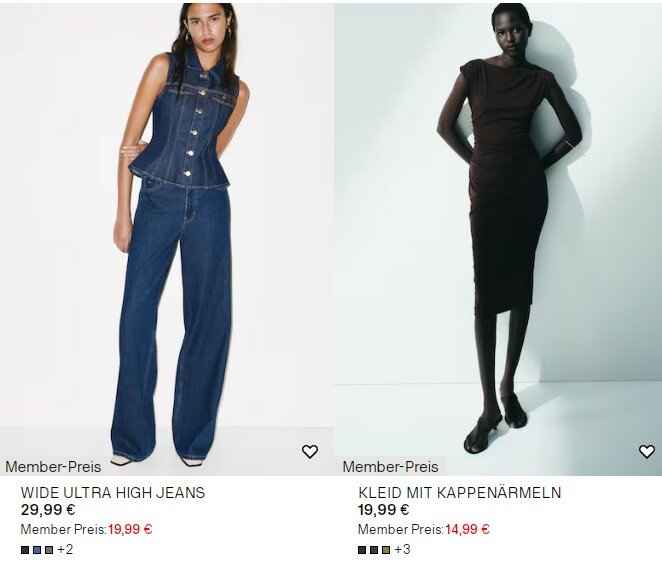The height and width of the screenshot is (581, 662).
Task: Click the Member-Preis badge on dress image
Action: (x=391, y=467)
